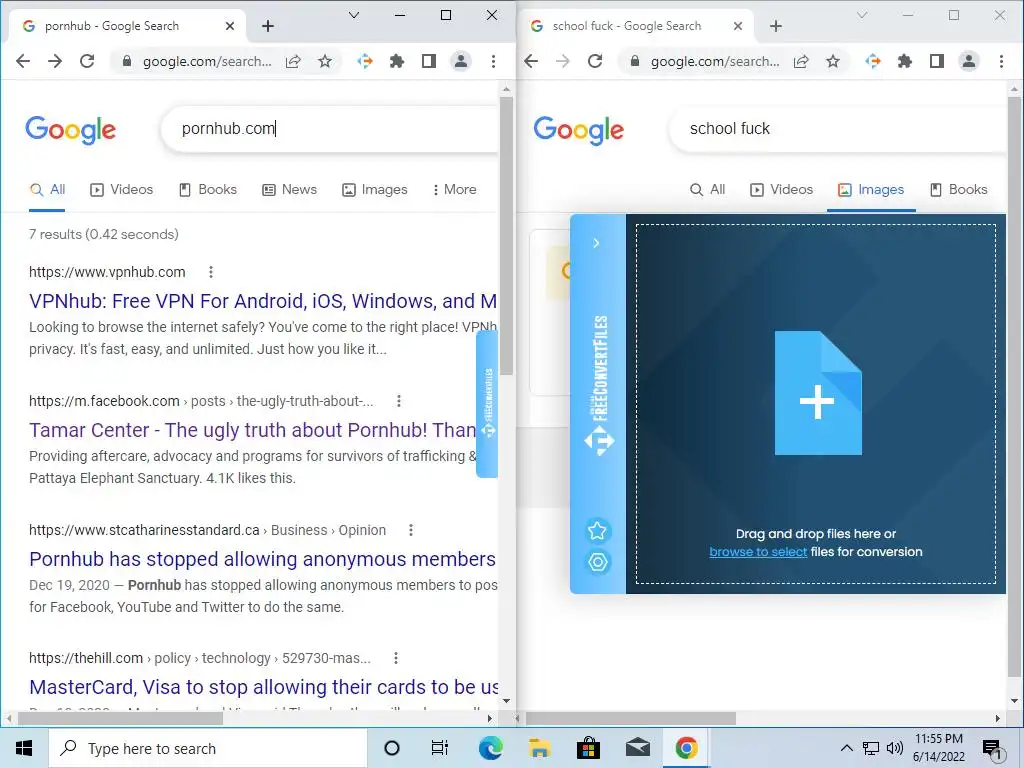Select Books tab in left Google search
Screen dimensions: 1024x768
pos(208,190)
